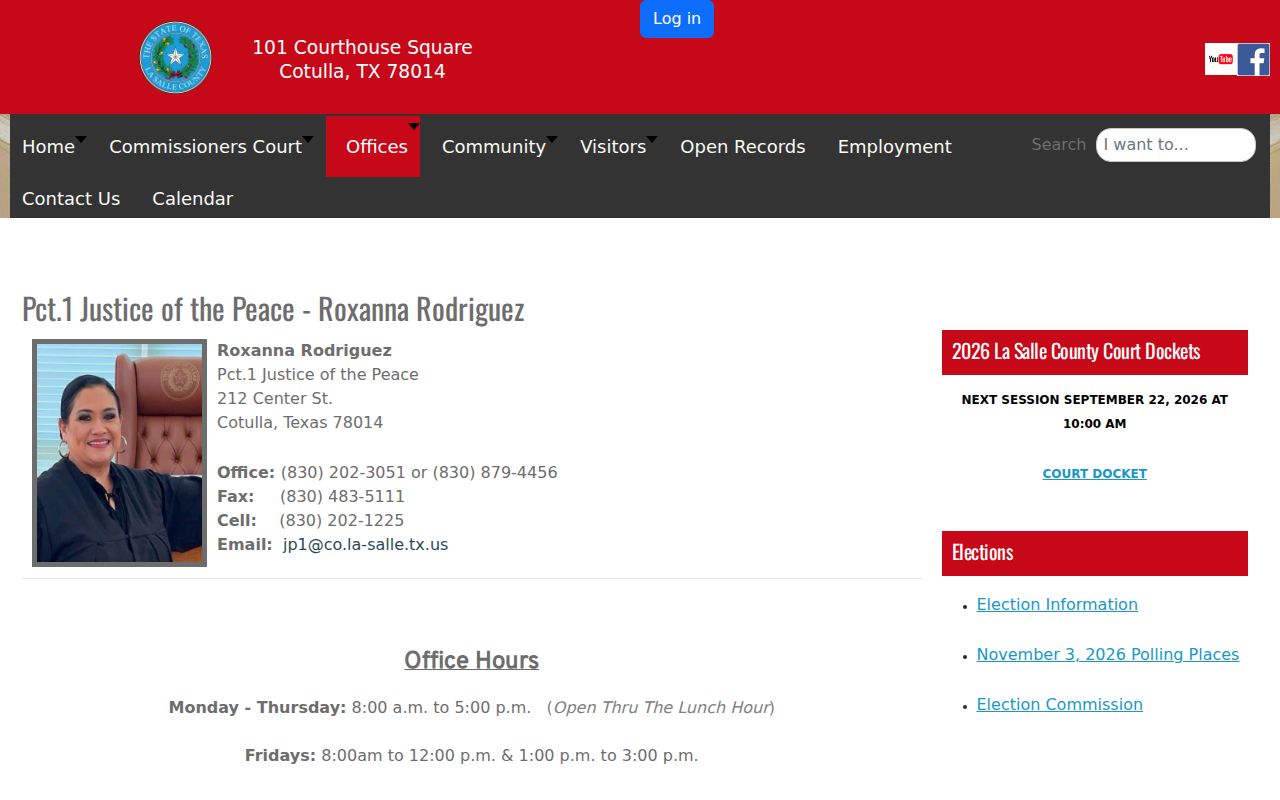Select the office phone '(830) 202-3051'
This screenshot has width=1280, height=800.
click(x=343, y=472)
